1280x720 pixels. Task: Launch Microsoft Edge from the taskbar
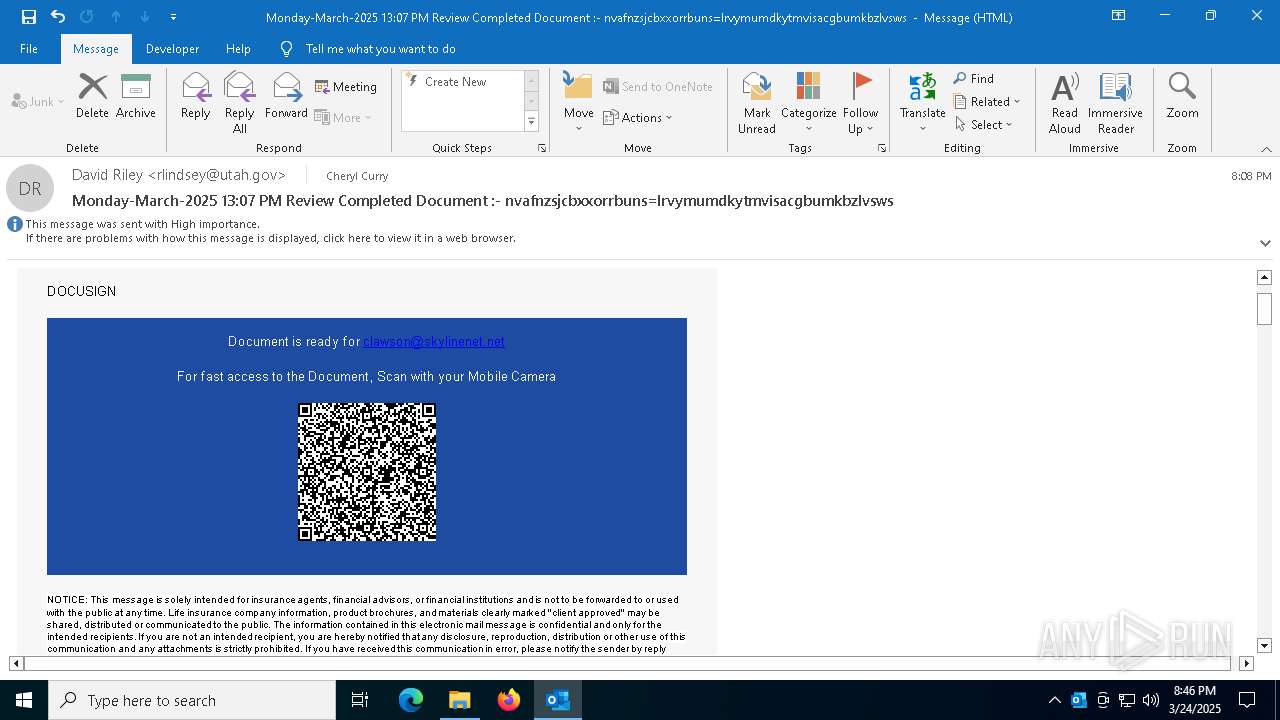point(410,700)
